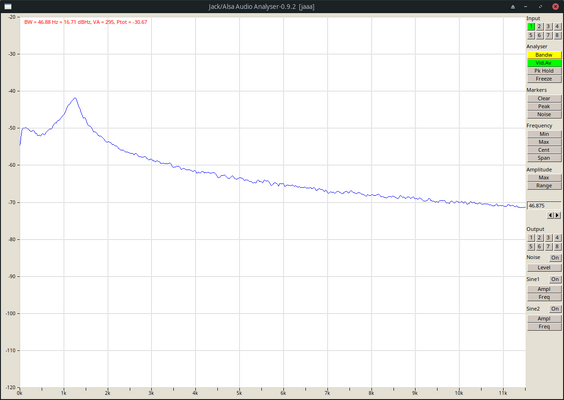Toggle the Vid.Av analyser mode
The image size is (564, 400).
tap(544, 63)
